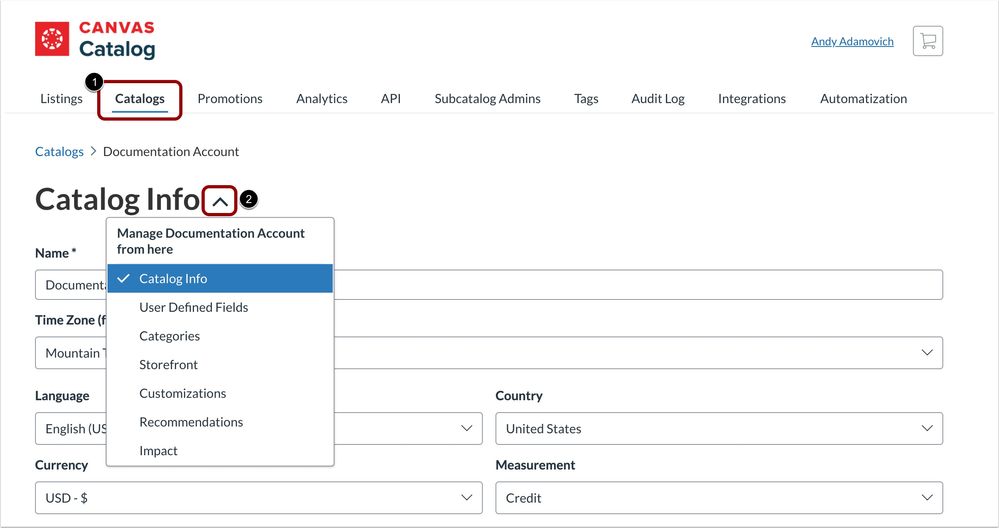Choose User Defined Fields from menu
The height and width of the screenshot is (528, 999).
pos(220,307)
